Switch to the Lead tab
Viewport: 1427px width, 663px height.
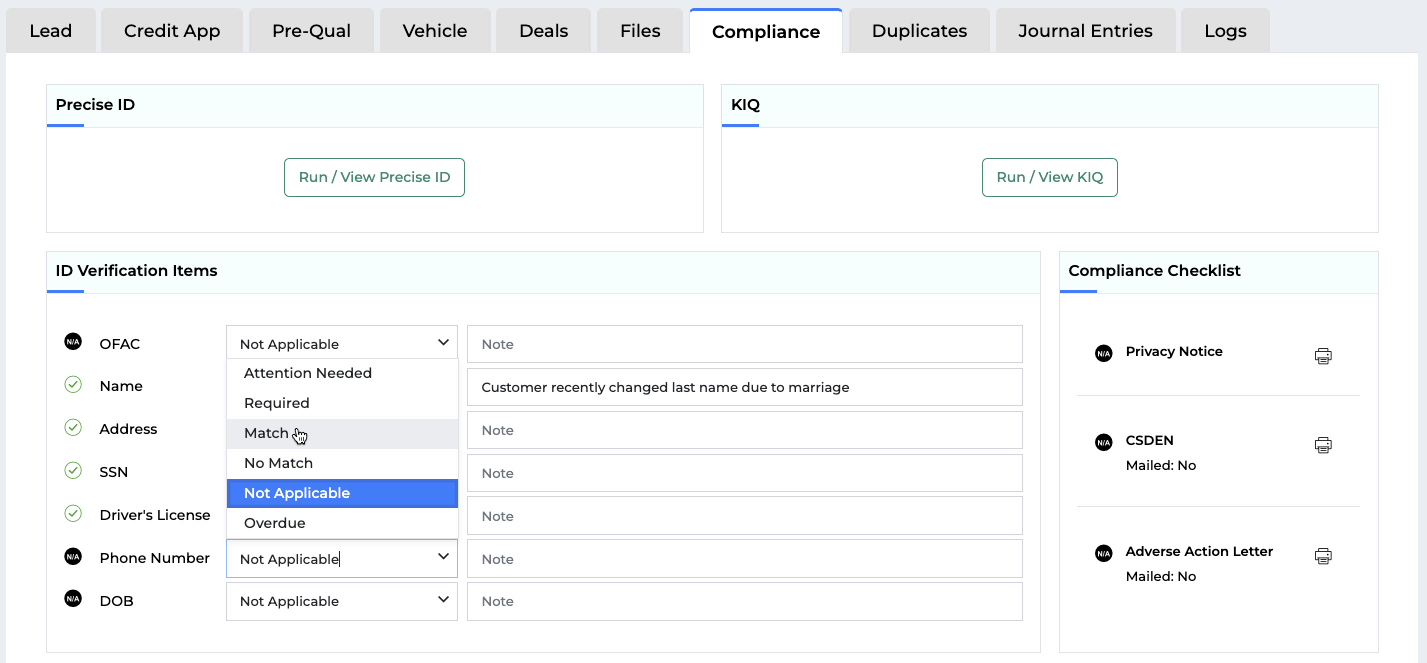[x=51, y=31]
